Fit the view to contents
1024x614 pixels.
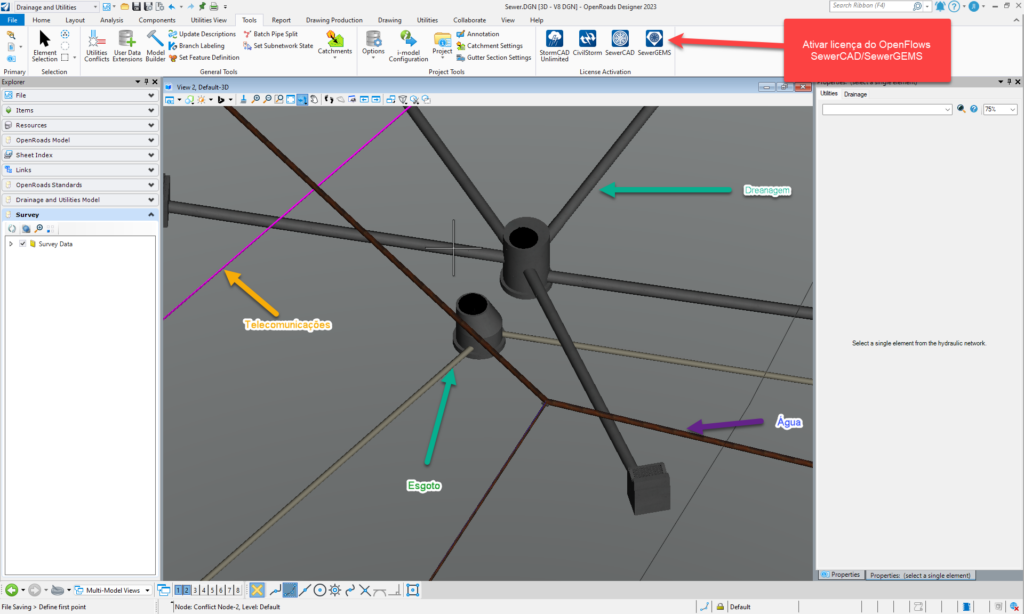click(291, 99)
